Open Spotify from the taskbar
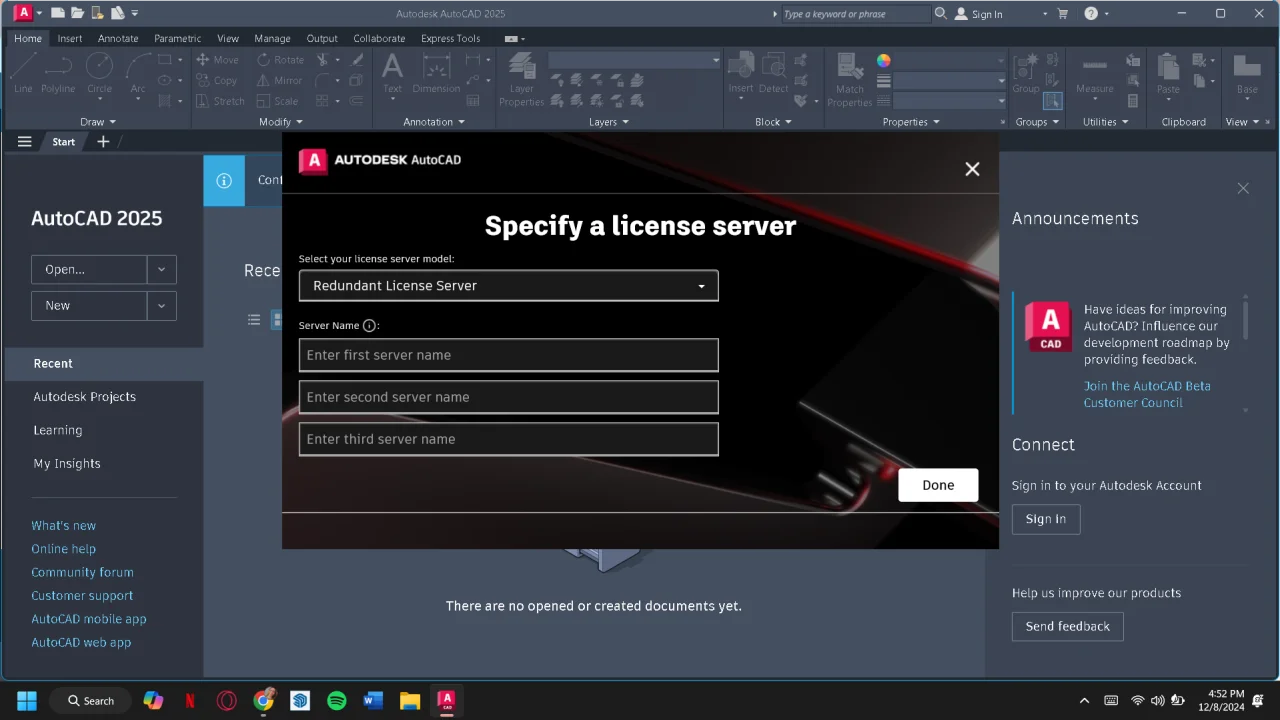Screen dimensions: 1280x720 pyautogui.click(x=337, y=701)
